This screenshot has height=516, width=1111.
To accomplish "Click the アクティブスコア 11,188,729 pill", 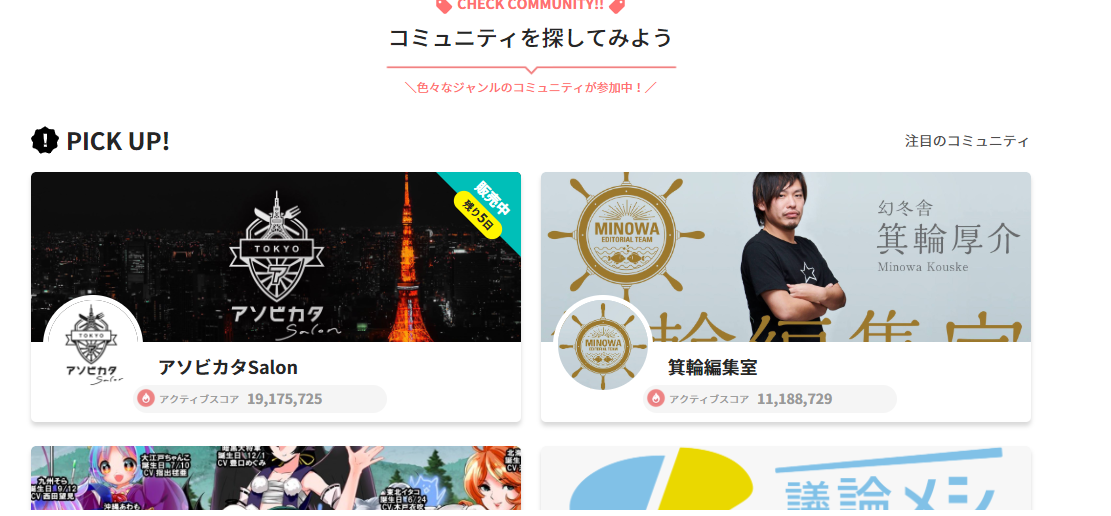I will (770, 398).
